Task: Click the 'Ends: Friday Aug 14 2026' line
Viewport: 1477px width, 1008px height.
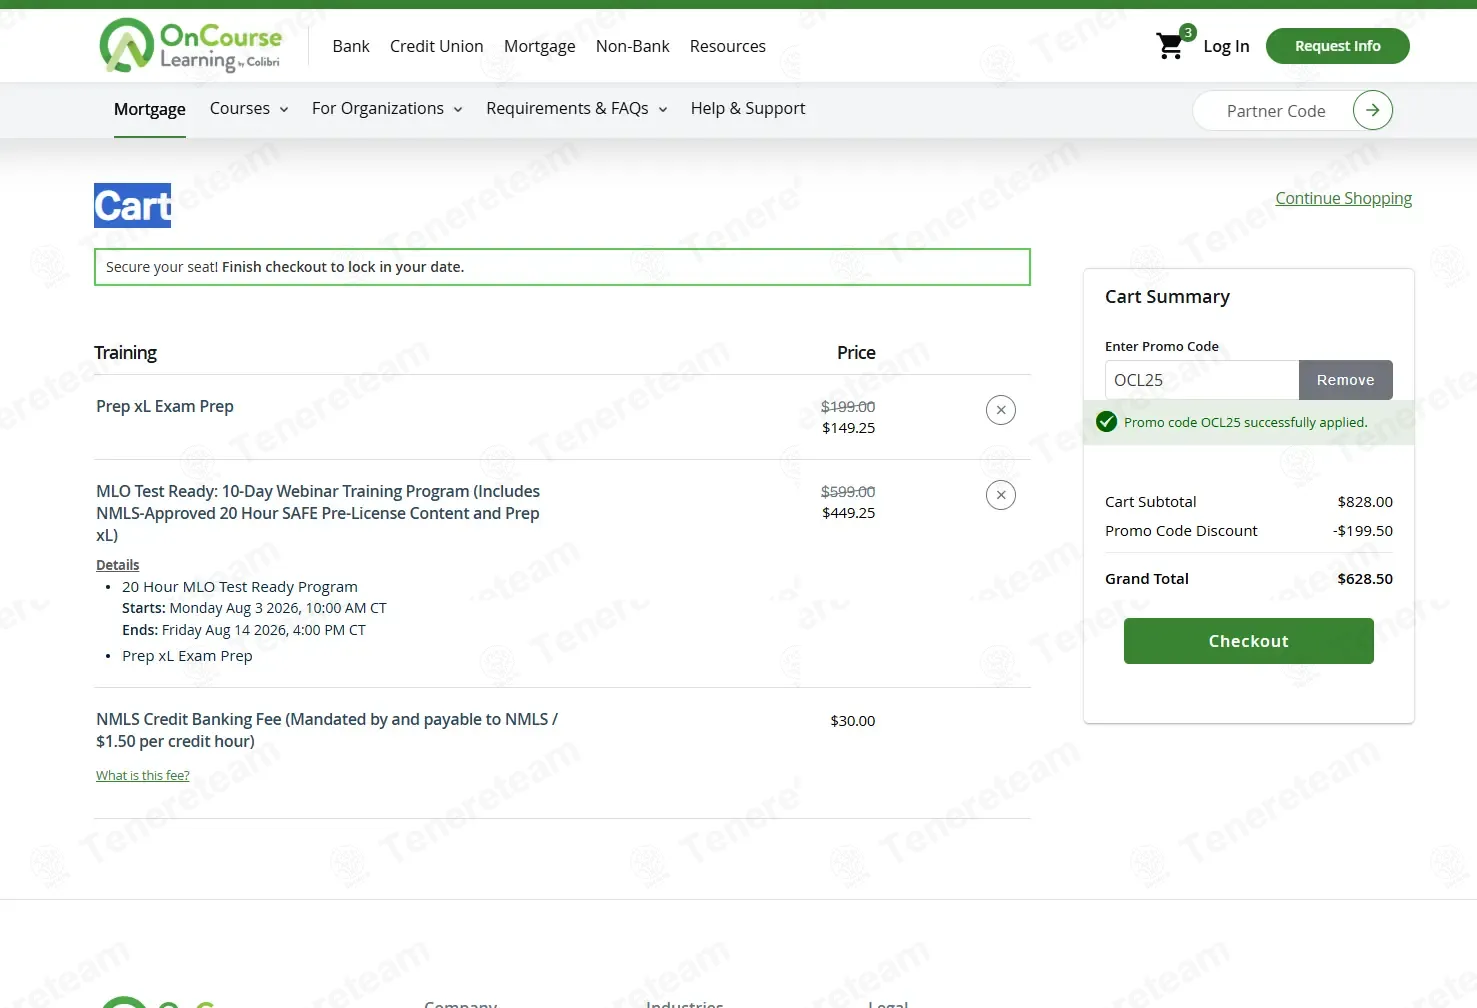Action: point(244,630)
